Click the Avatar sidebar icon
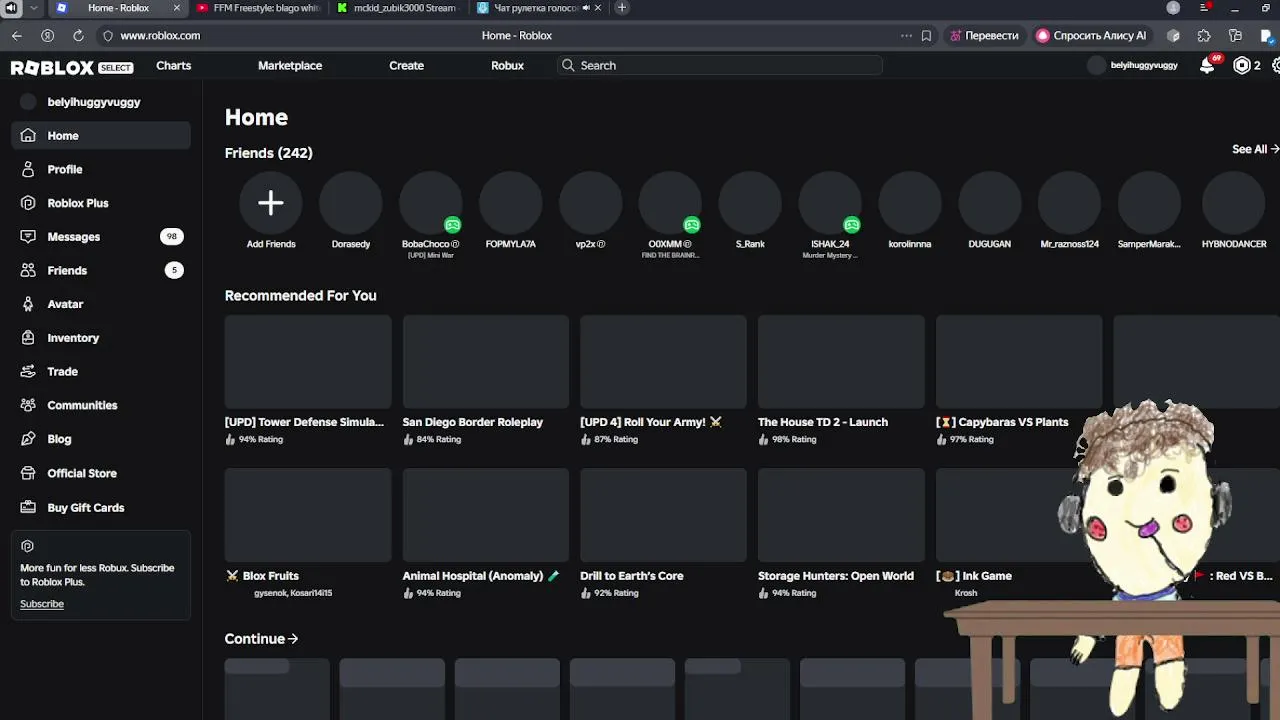The image size is (1280, 720). (28, 304)
